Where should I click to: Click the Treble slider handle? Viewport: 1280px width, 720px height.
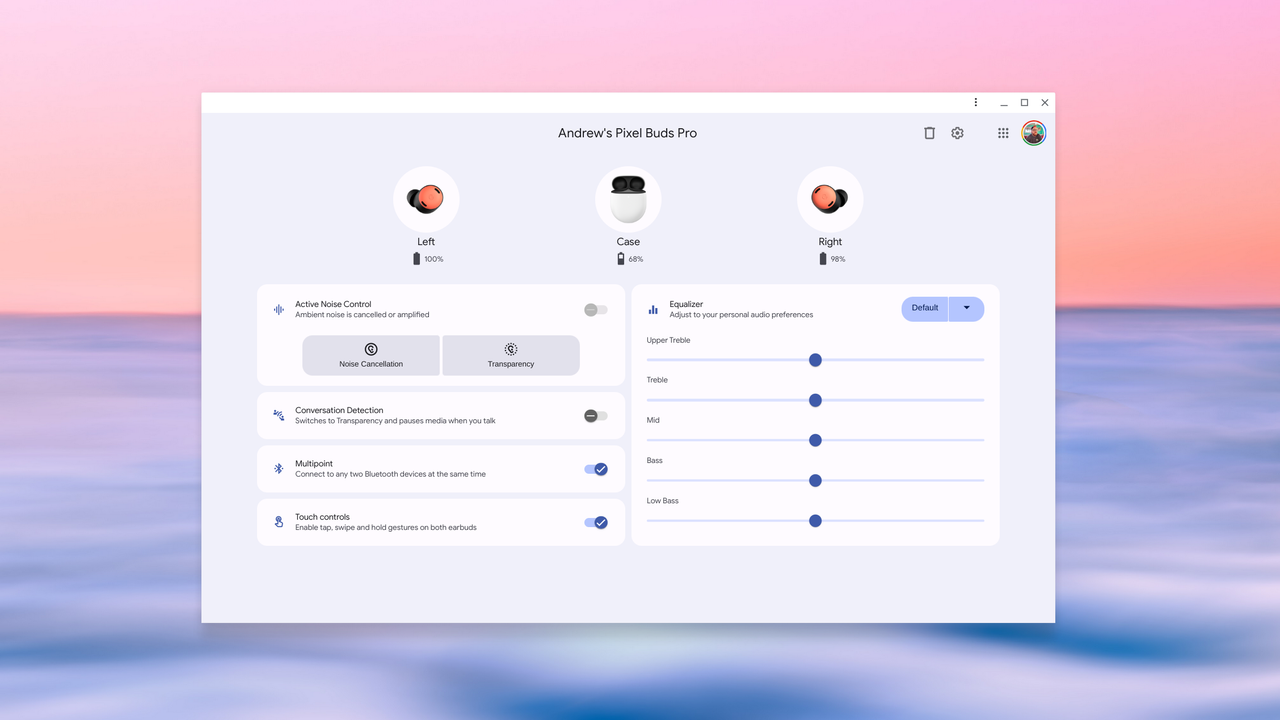coord(815,400)
